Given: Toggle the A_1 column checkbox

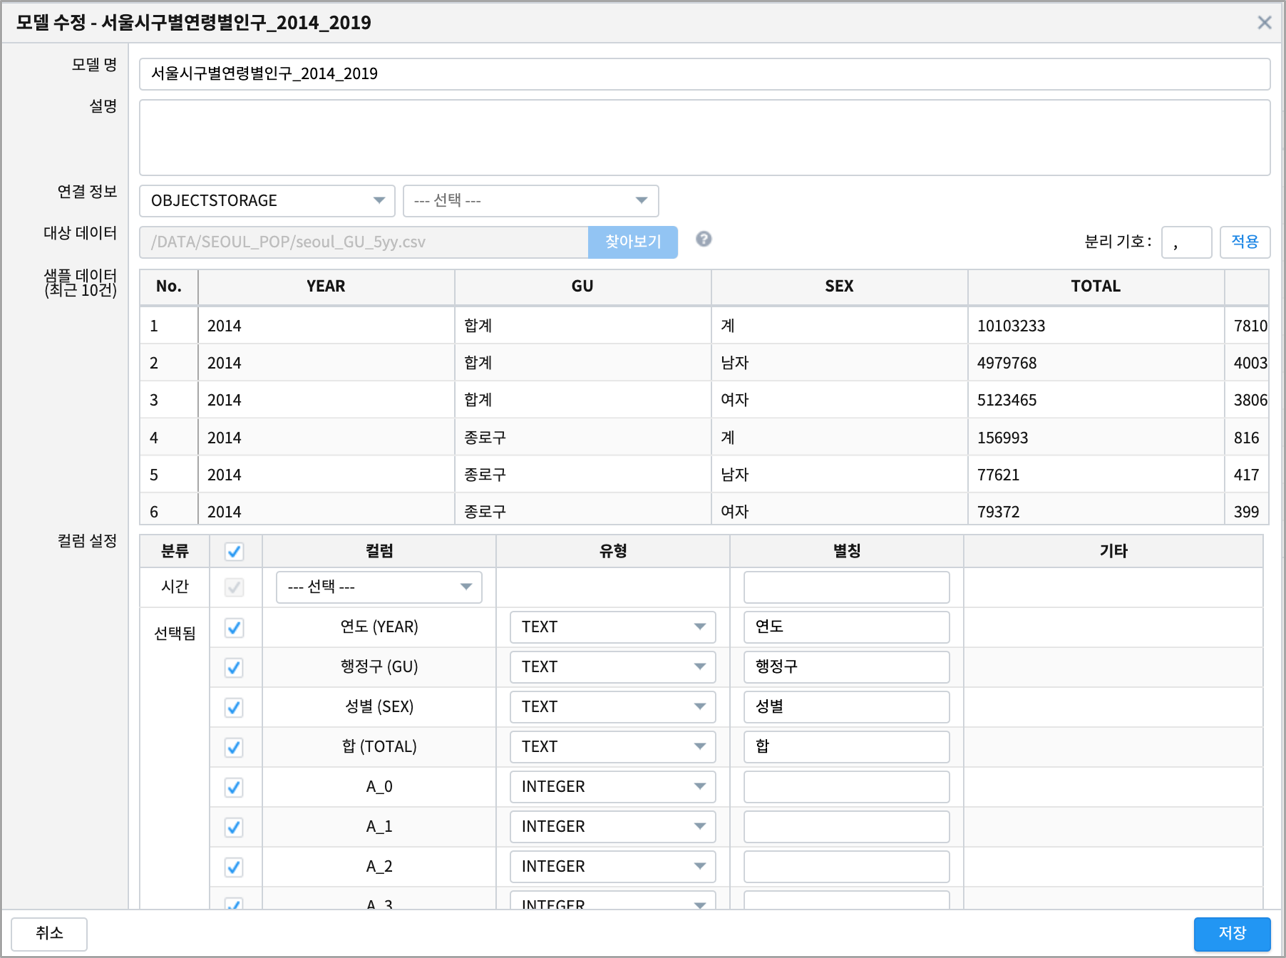Looking at the screenshot, I should (x=234, y=827).
